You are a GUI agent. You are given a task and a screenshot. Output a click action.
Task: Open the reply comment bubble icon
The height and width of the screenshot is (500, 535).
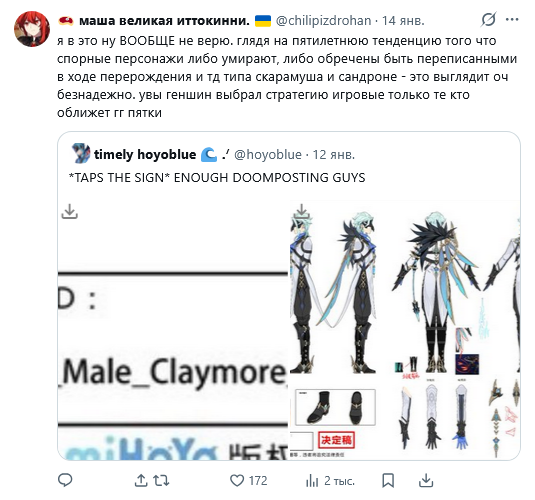pos(65,480)
